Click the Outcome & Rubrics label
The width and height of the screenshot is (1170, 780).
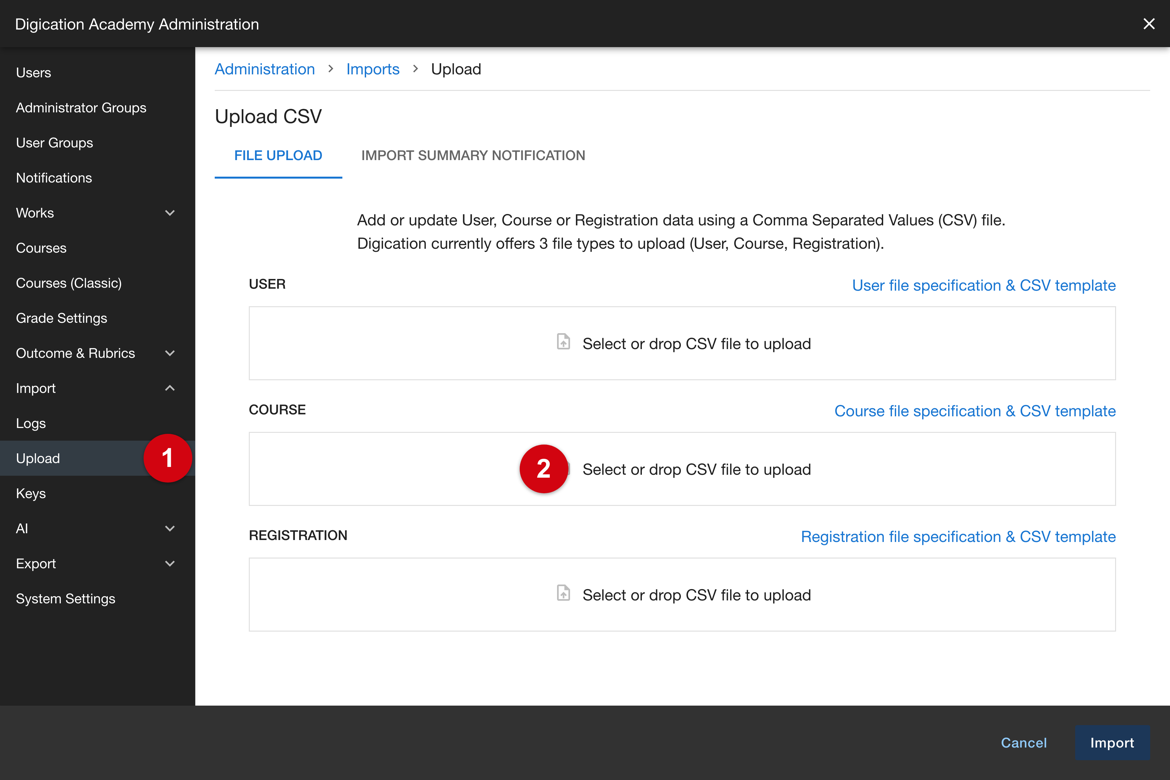[75, 353]
